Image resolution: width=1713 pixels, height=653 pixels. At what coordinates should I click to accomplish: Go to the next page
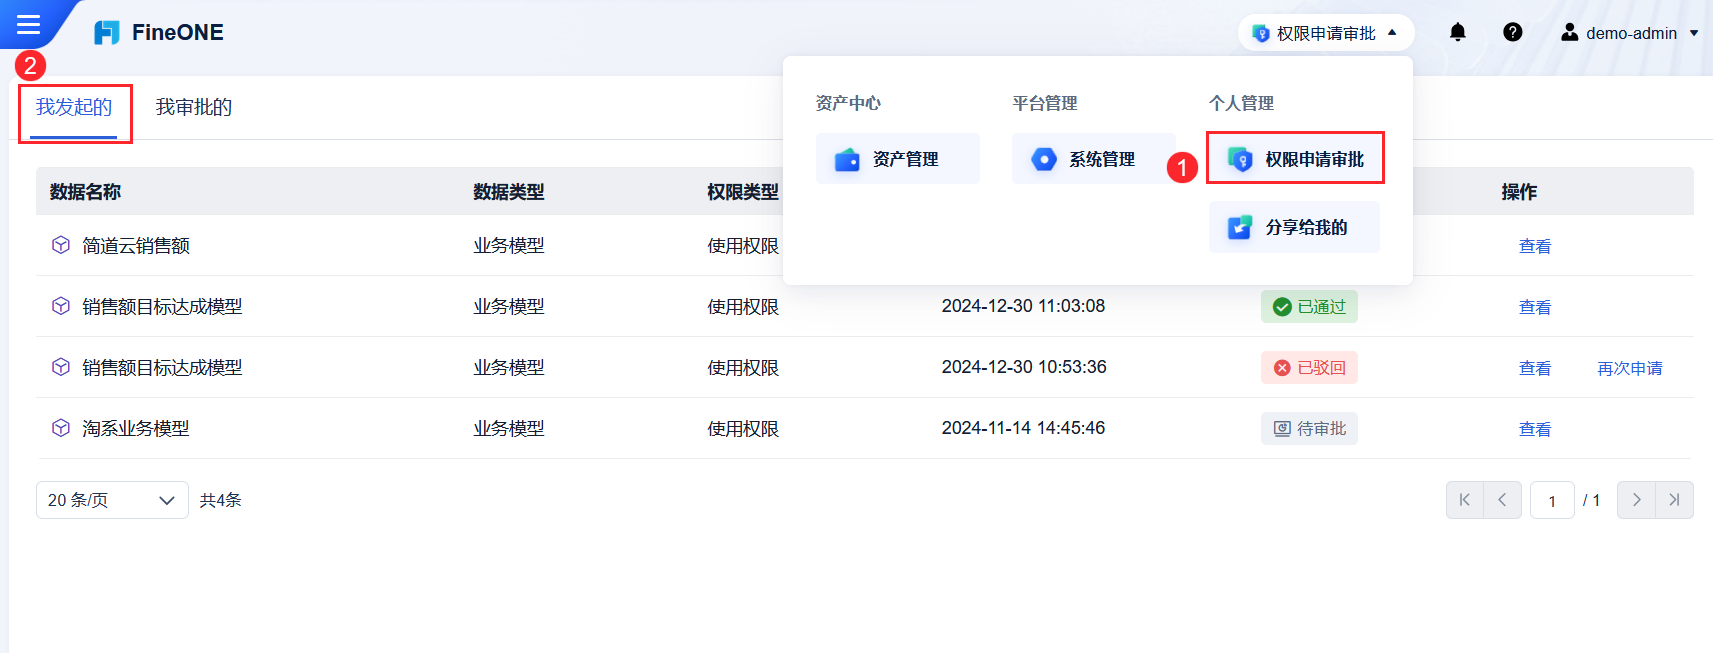[1636, 500]
